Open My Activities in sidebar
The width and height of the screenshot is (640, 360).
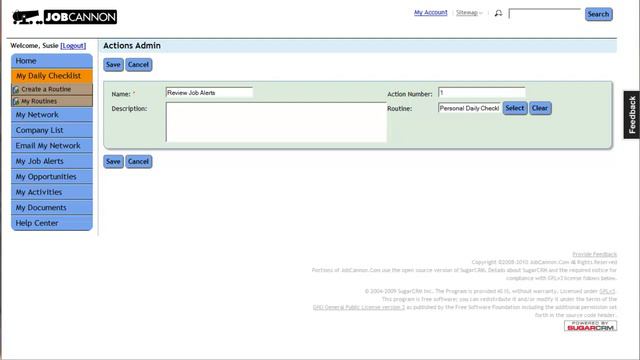click(52, 192)
